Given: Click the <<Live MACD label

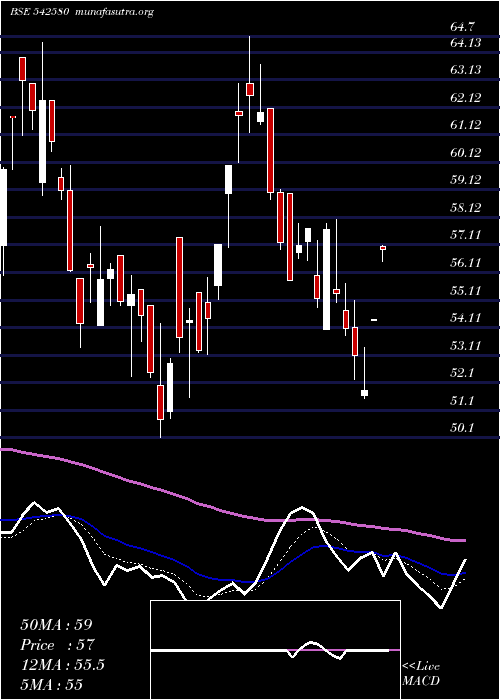Looking at the screenshot, I should coord(421,674).
